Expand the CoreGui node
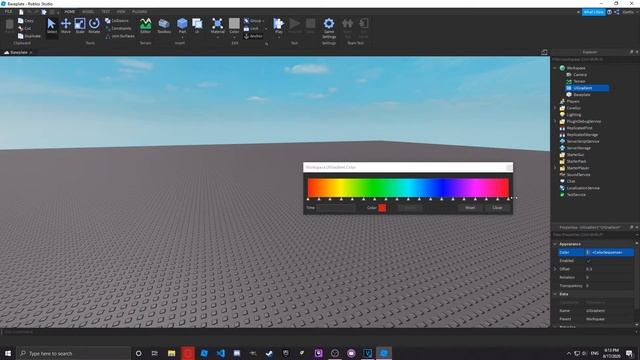The image size is (640, 360). (x=555, y=108)
